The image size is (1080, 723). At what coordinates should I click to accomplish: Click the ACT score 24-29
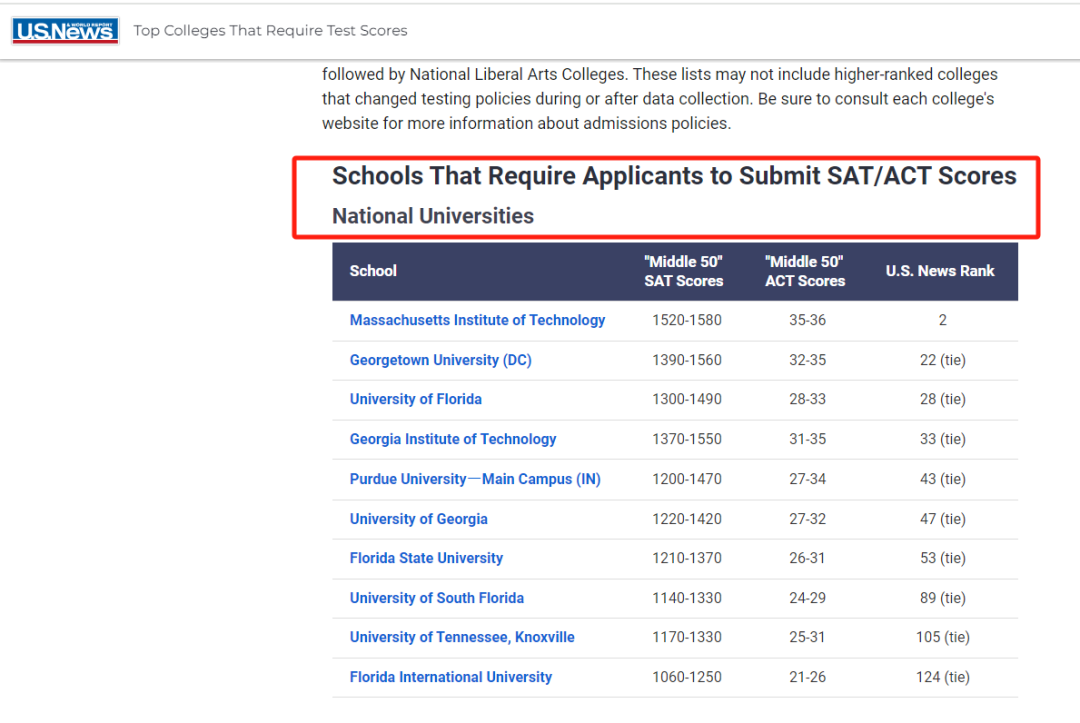[x=807, y=598]
